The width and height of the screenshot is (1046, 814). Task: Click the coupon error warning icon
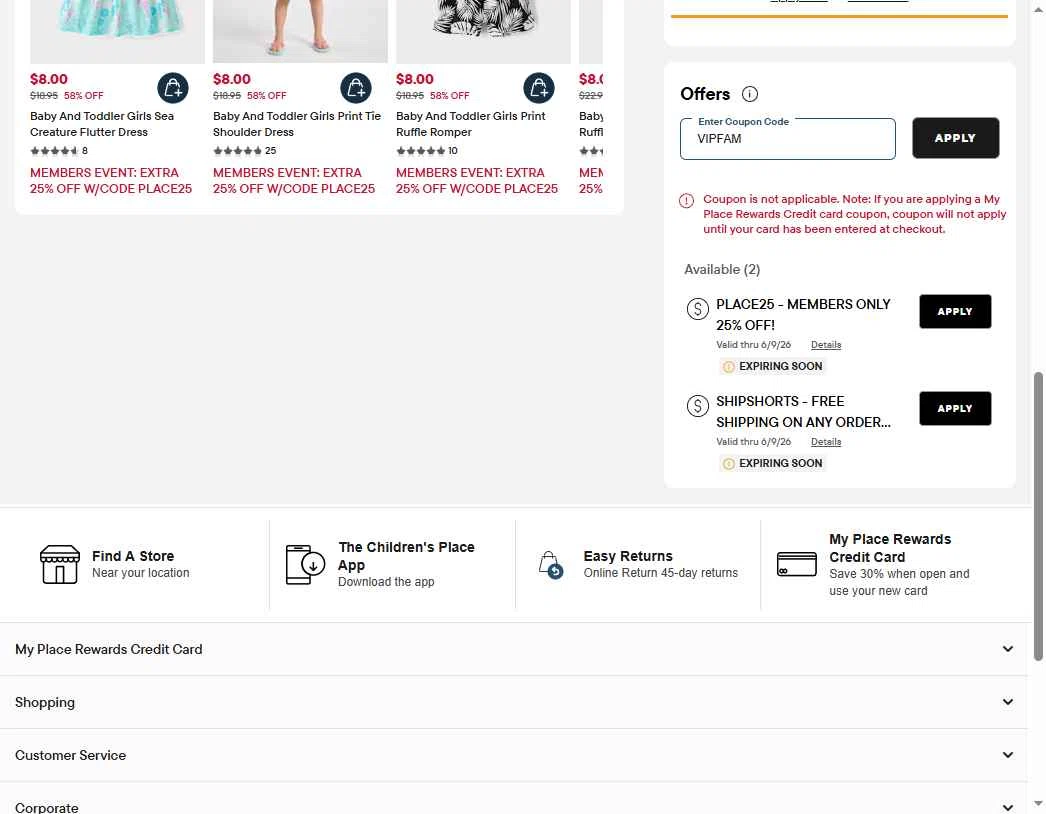[x=686, y=201]
